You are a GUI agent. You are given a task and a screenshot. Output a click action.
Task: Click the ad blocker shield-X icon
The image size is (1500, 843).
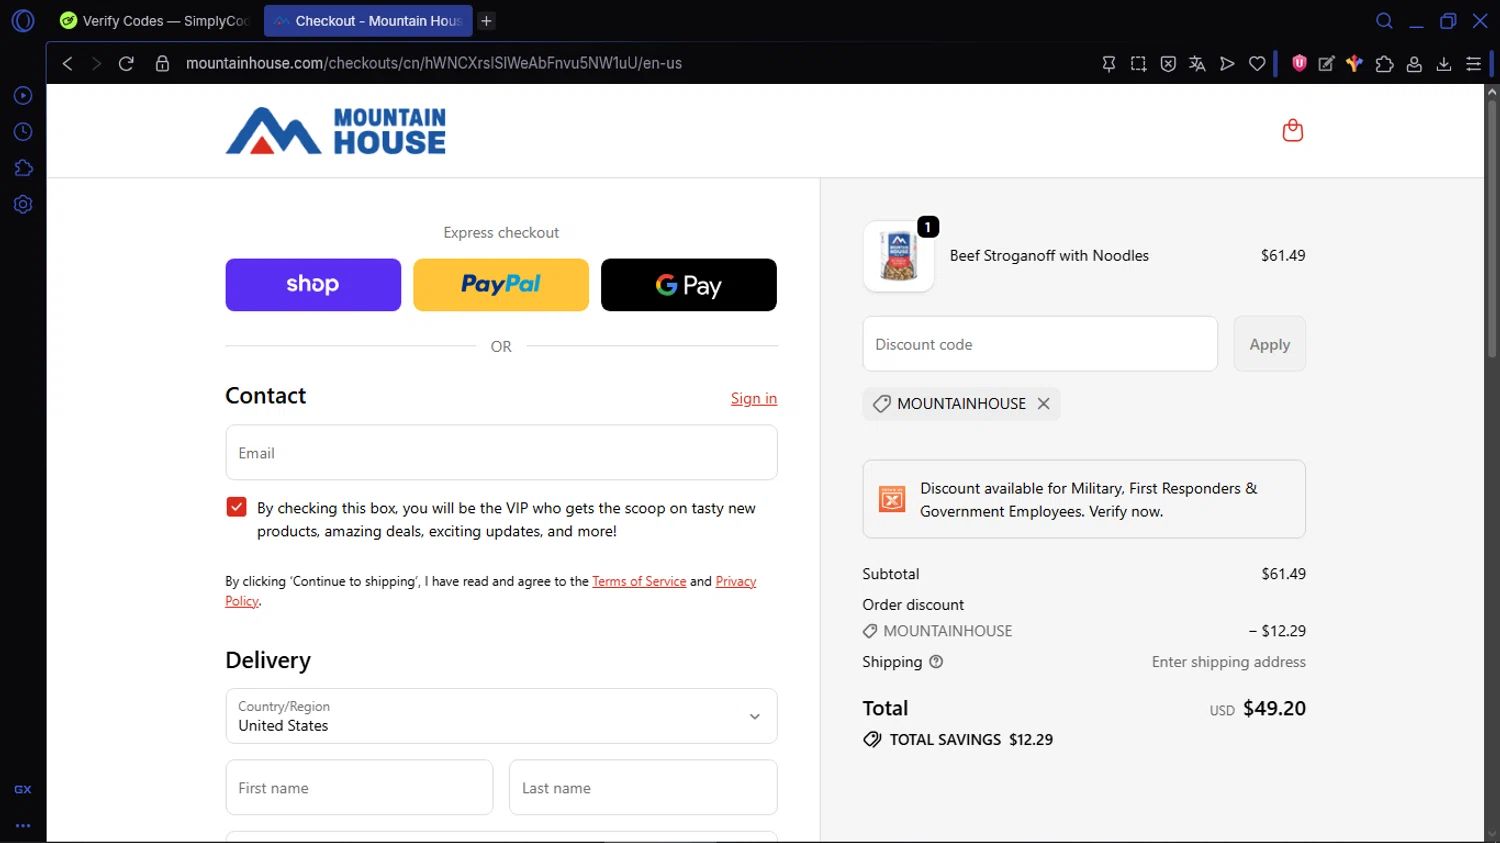(1168, 63)
